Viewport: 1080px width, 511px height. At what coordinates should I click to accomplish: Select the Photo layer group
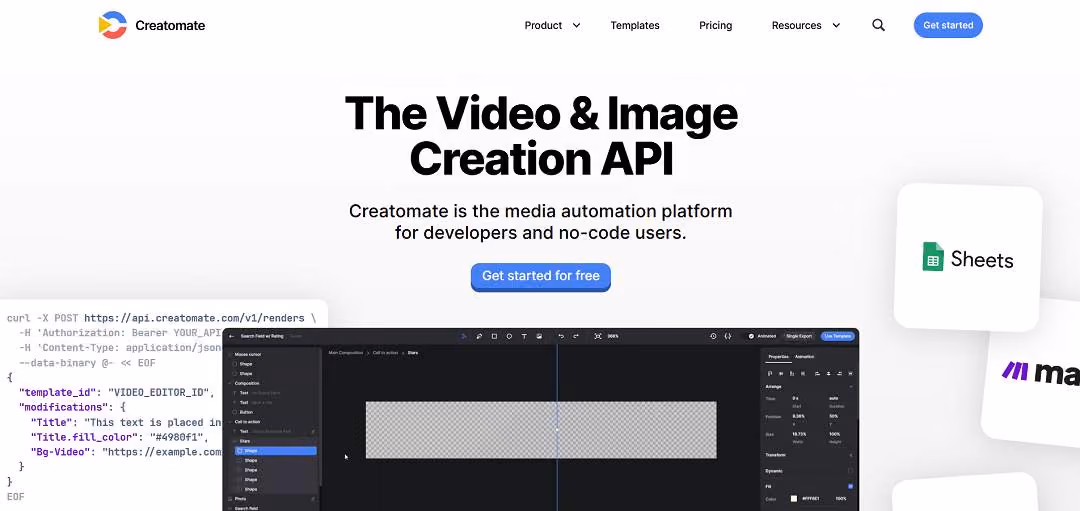(x=240, y=499)
